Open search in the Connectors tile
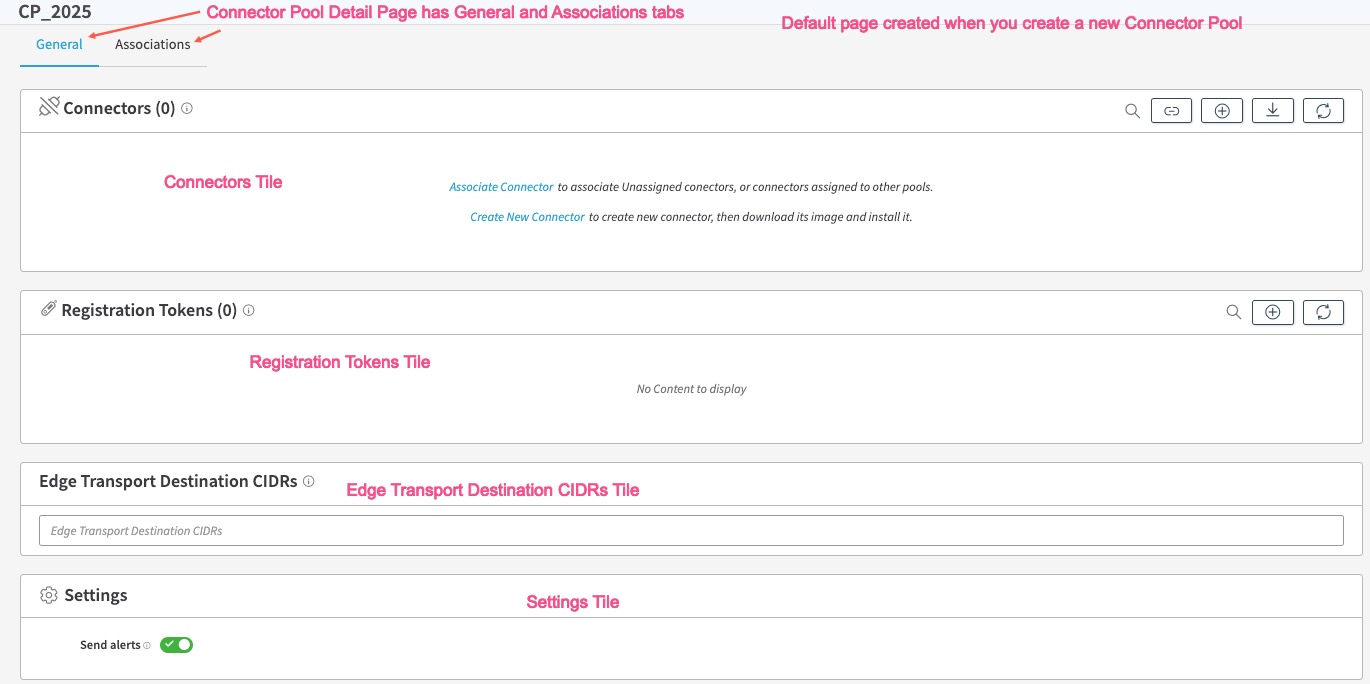1370x684 pixels. click(x=1132, y=111)
